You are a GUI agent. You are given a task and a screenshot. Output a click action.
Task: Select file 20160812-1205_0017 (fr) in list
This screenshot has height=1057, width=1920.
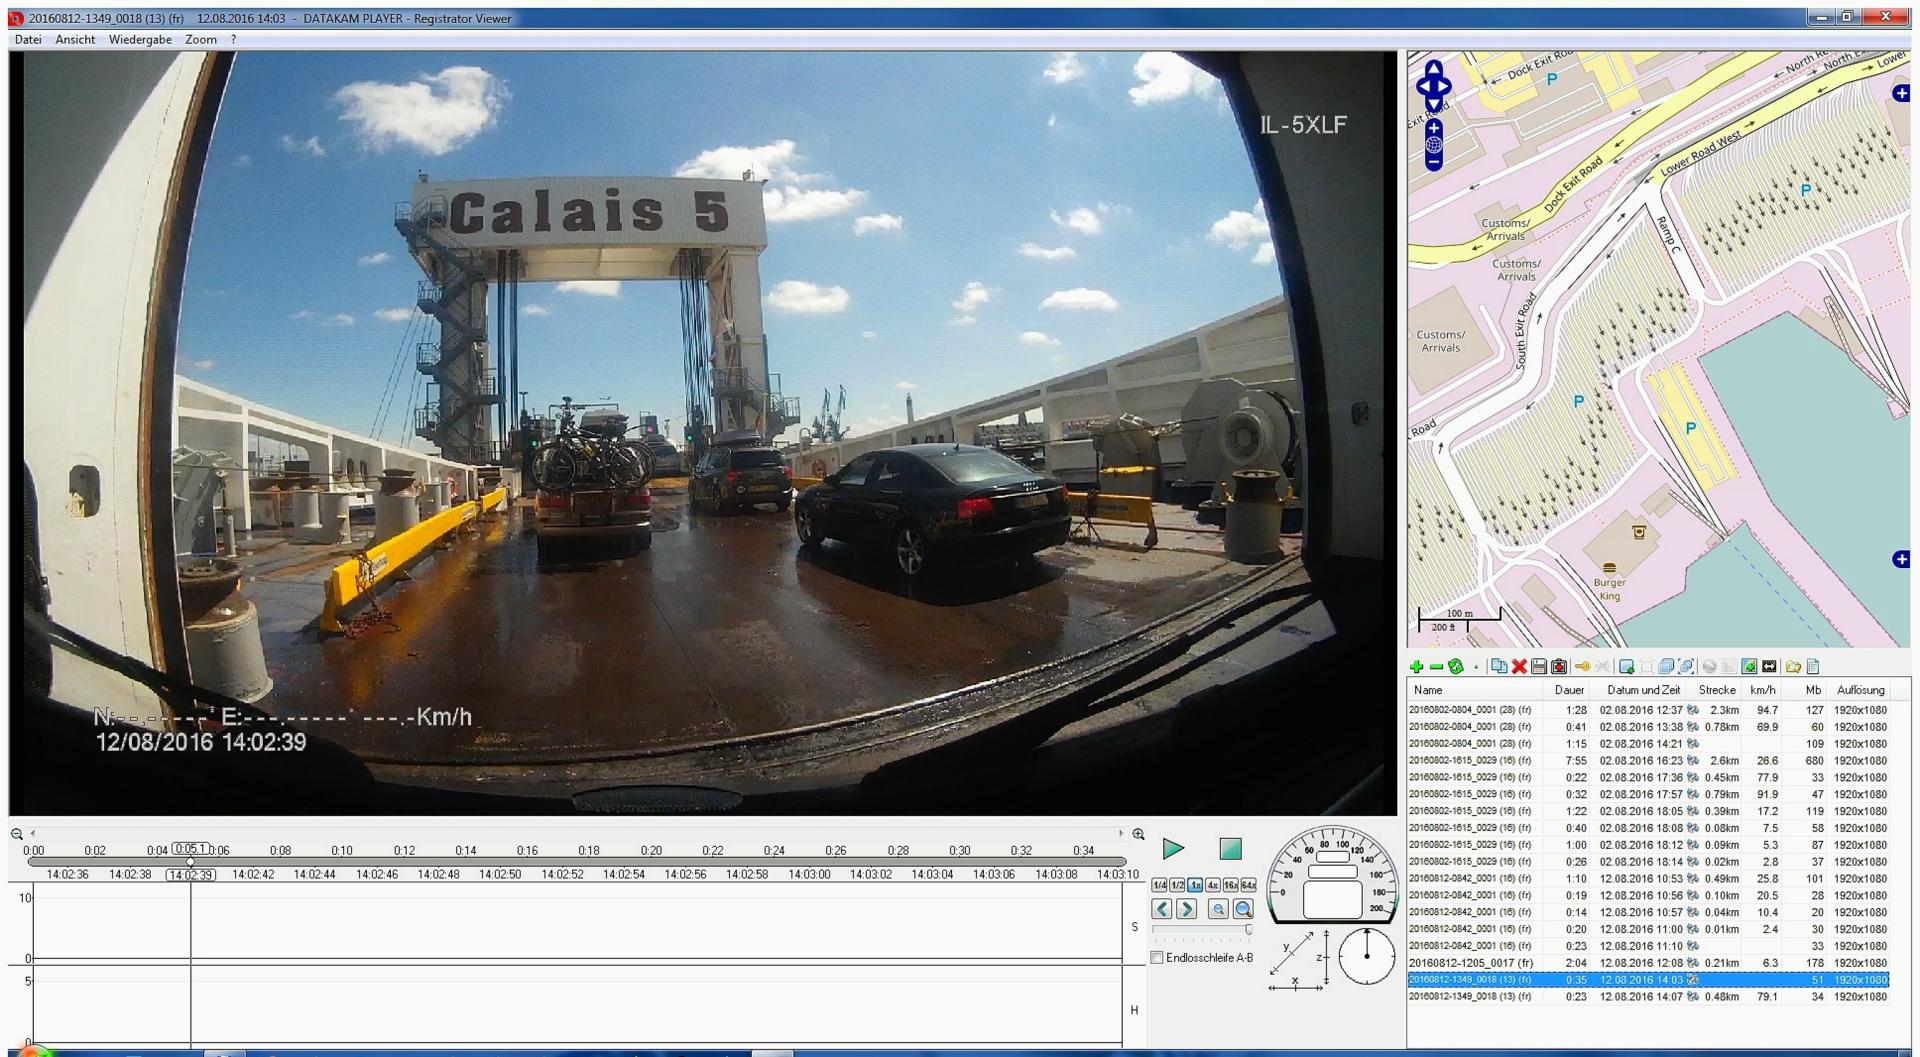pyautogui.click(x=1648, y=963)
